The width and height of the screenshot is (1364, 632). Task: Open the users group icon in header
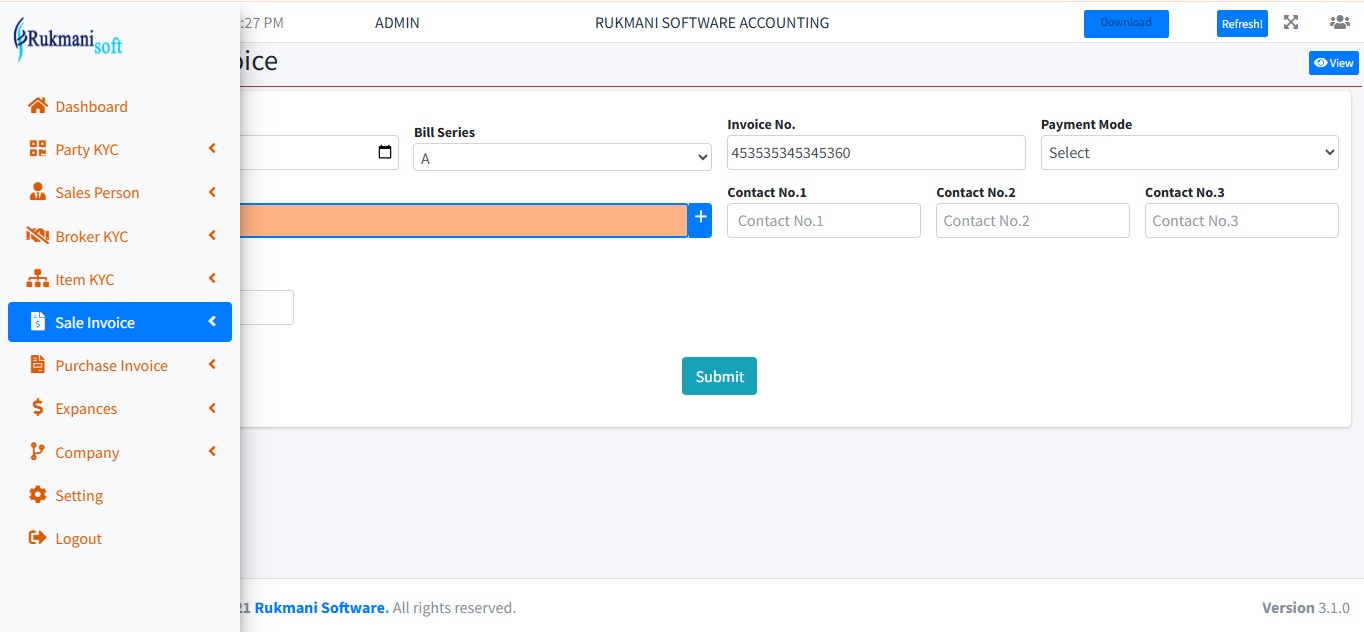[1339, 22]
